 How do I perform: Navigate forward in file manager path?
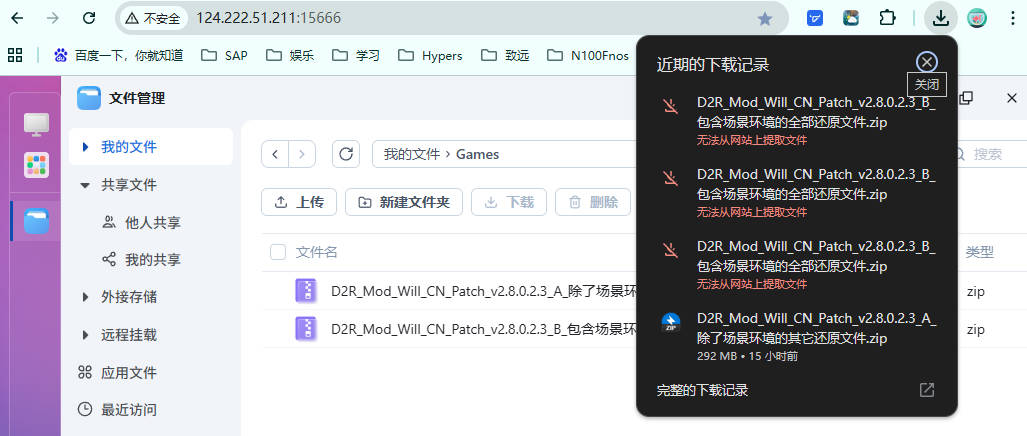[x=302, y=154]
